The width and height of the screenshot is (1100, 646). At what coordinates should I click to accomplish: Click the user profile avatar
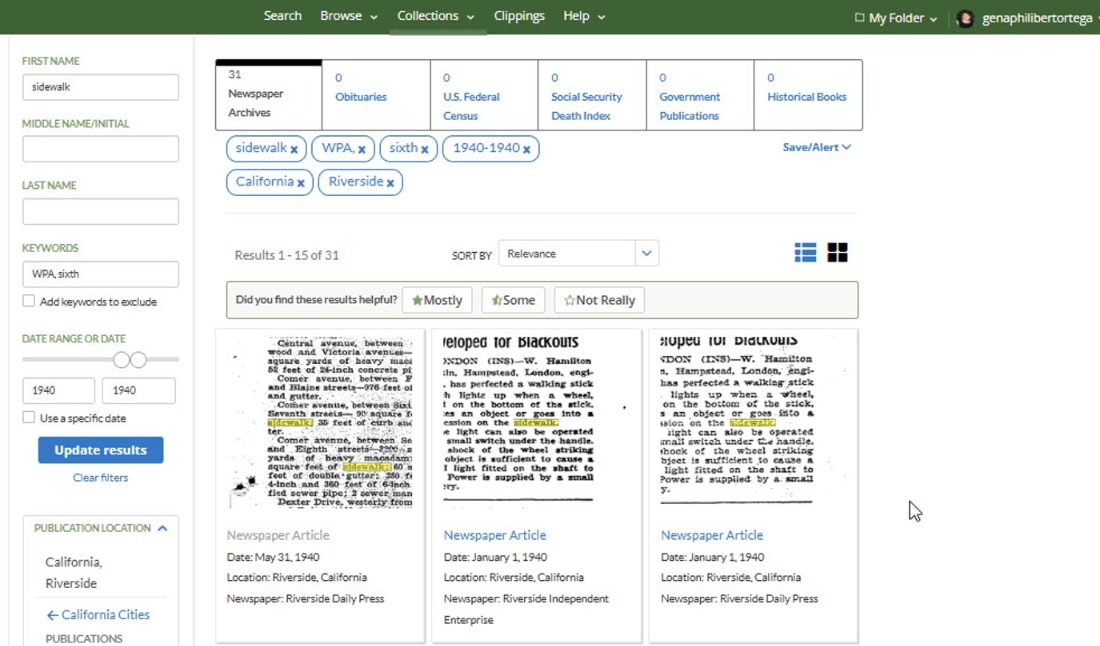[965, 18]
